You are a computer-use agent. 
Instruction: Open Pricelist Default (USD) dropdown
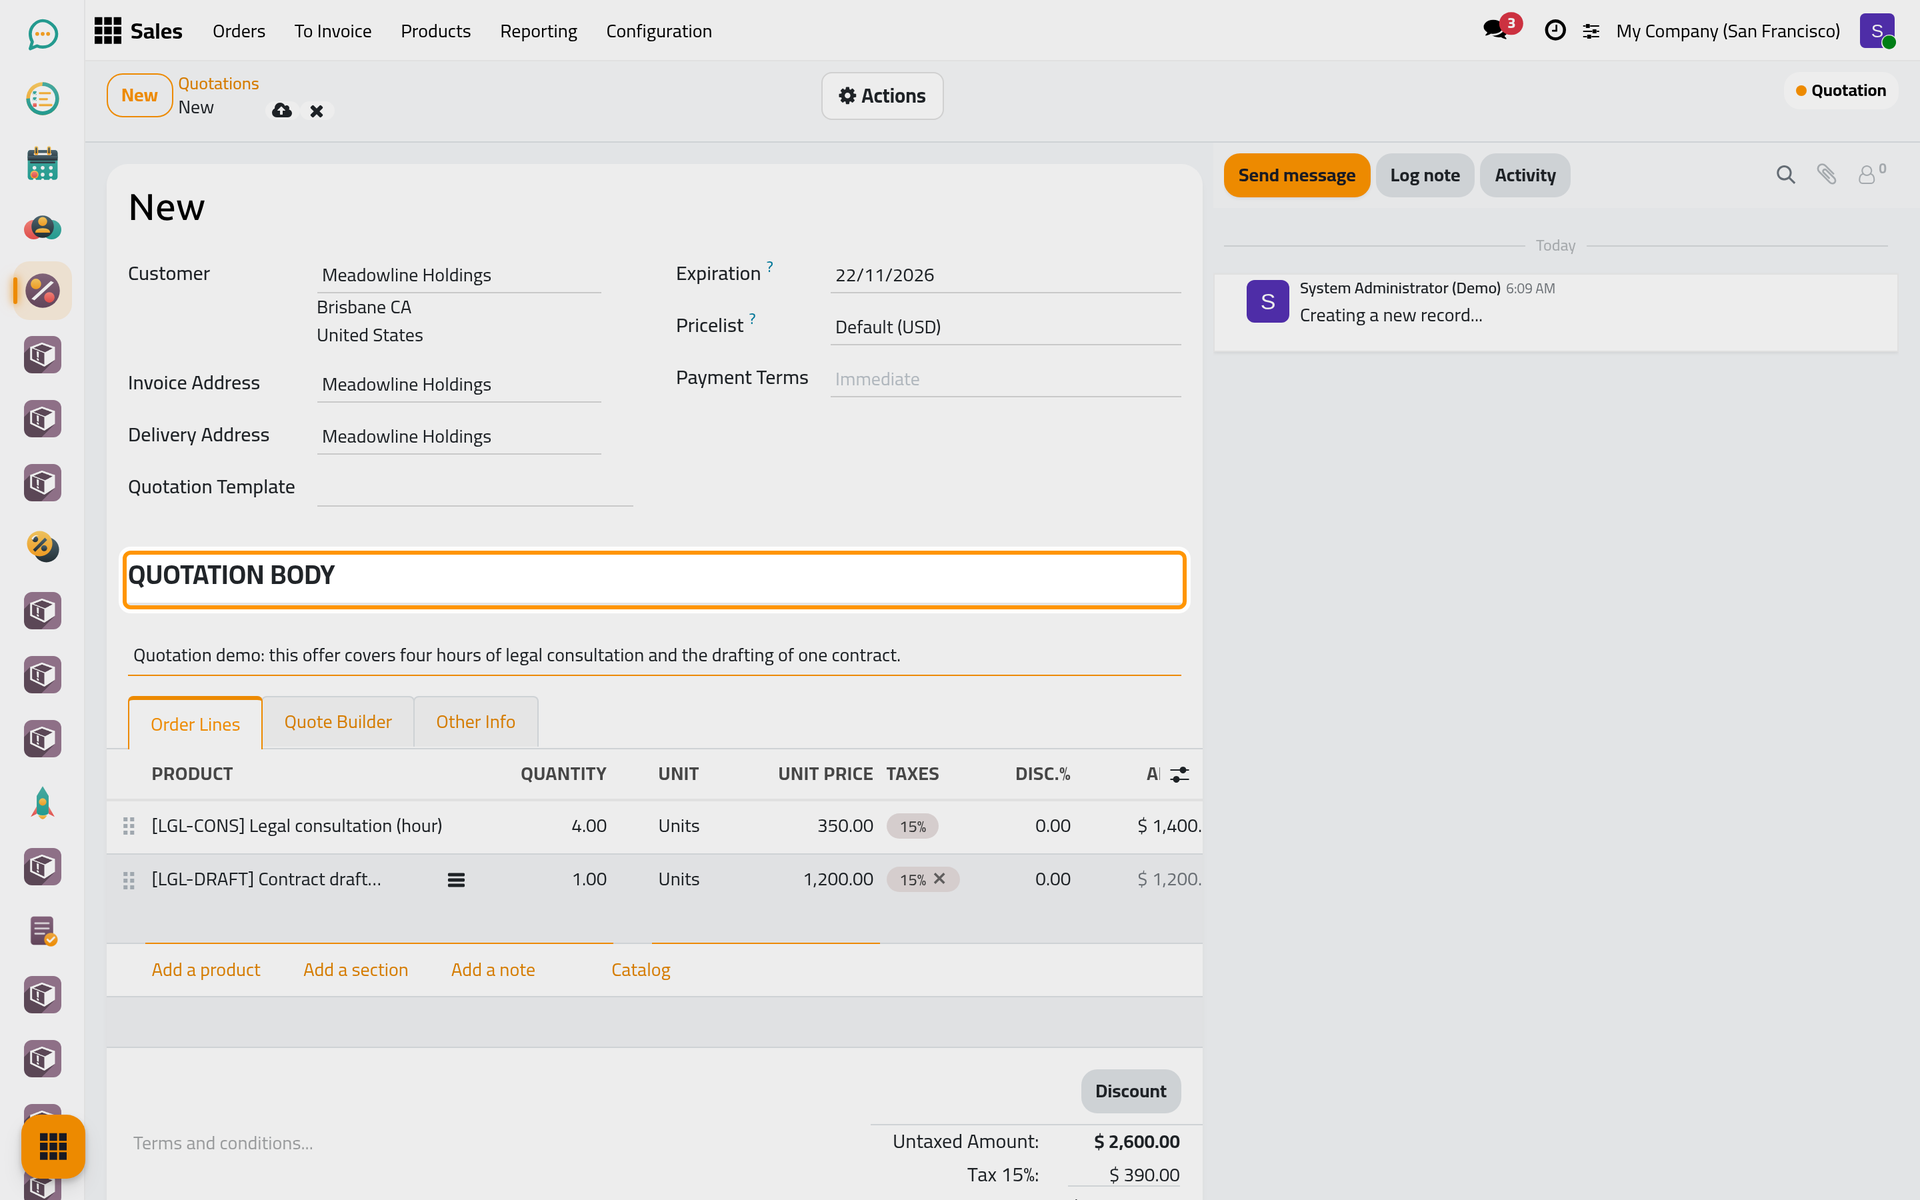pos(1005,327)
